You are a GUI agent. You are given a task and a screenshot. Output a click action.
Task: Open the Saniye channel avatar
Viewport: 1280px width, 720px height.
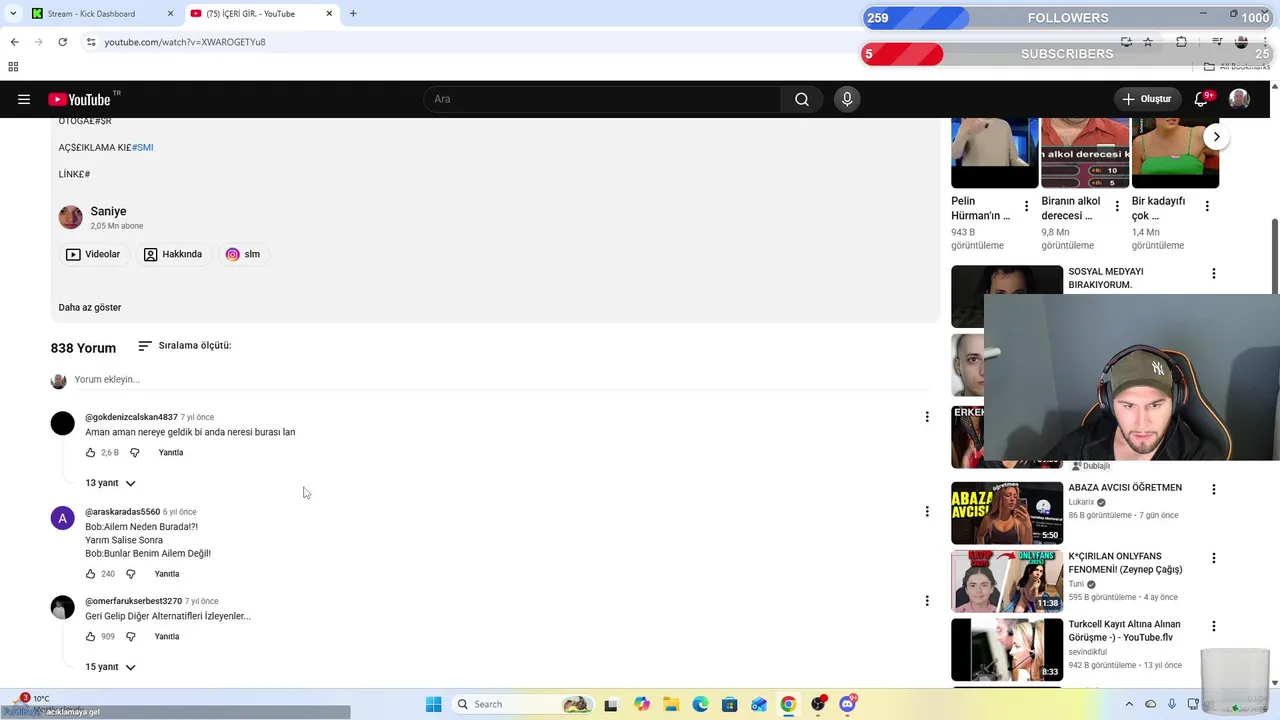tap(70, 217)
